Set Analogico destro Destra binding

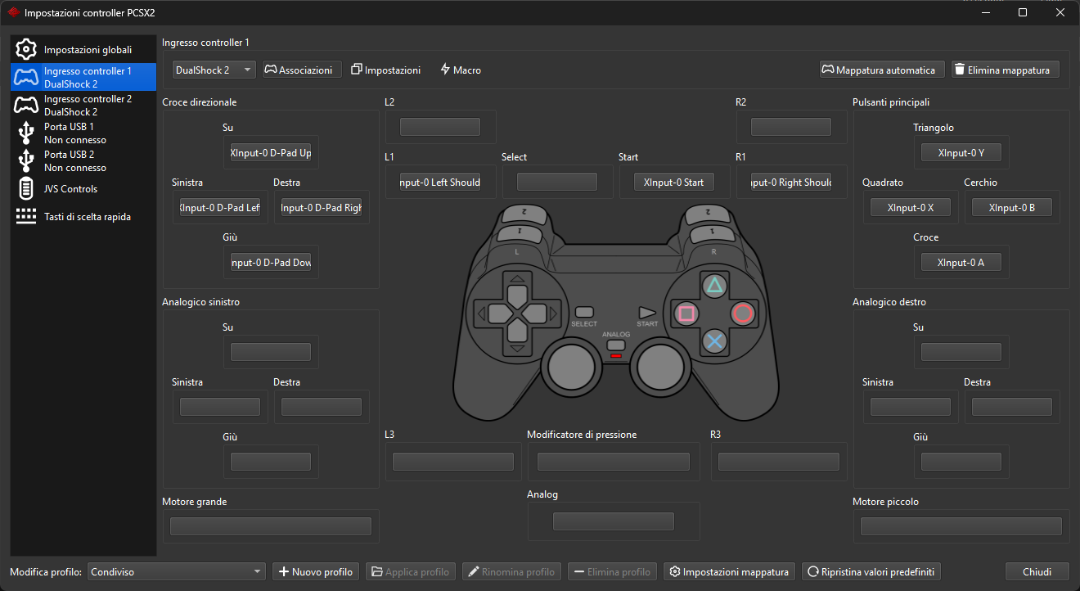point(1012,407)
